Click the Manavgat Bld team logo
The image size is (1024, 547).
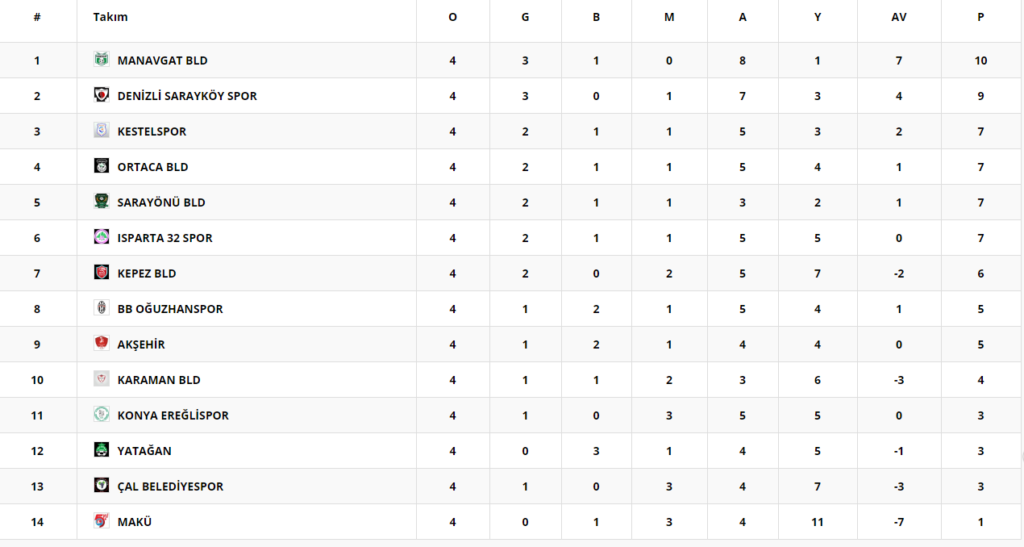tap(101, 59)
